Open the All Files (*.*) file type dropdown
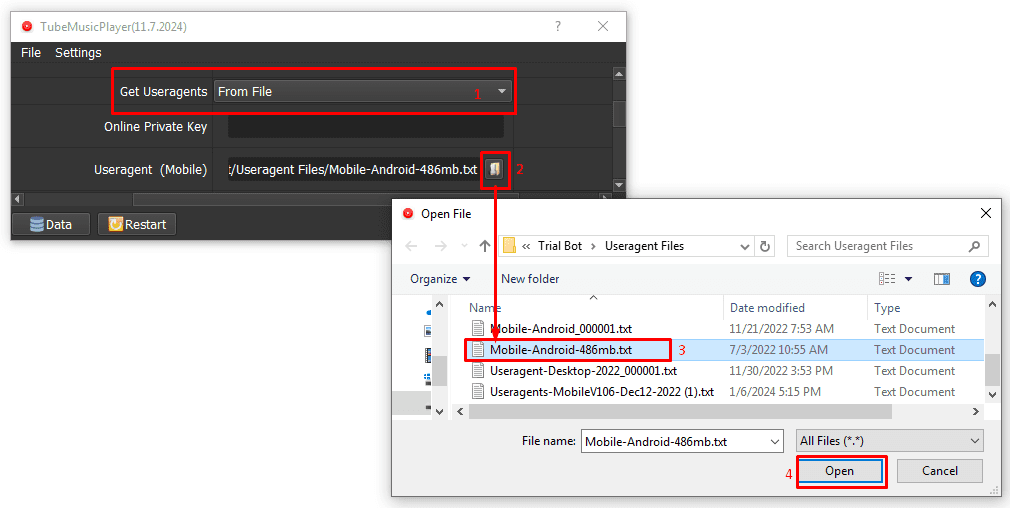 tap(890, 441)
